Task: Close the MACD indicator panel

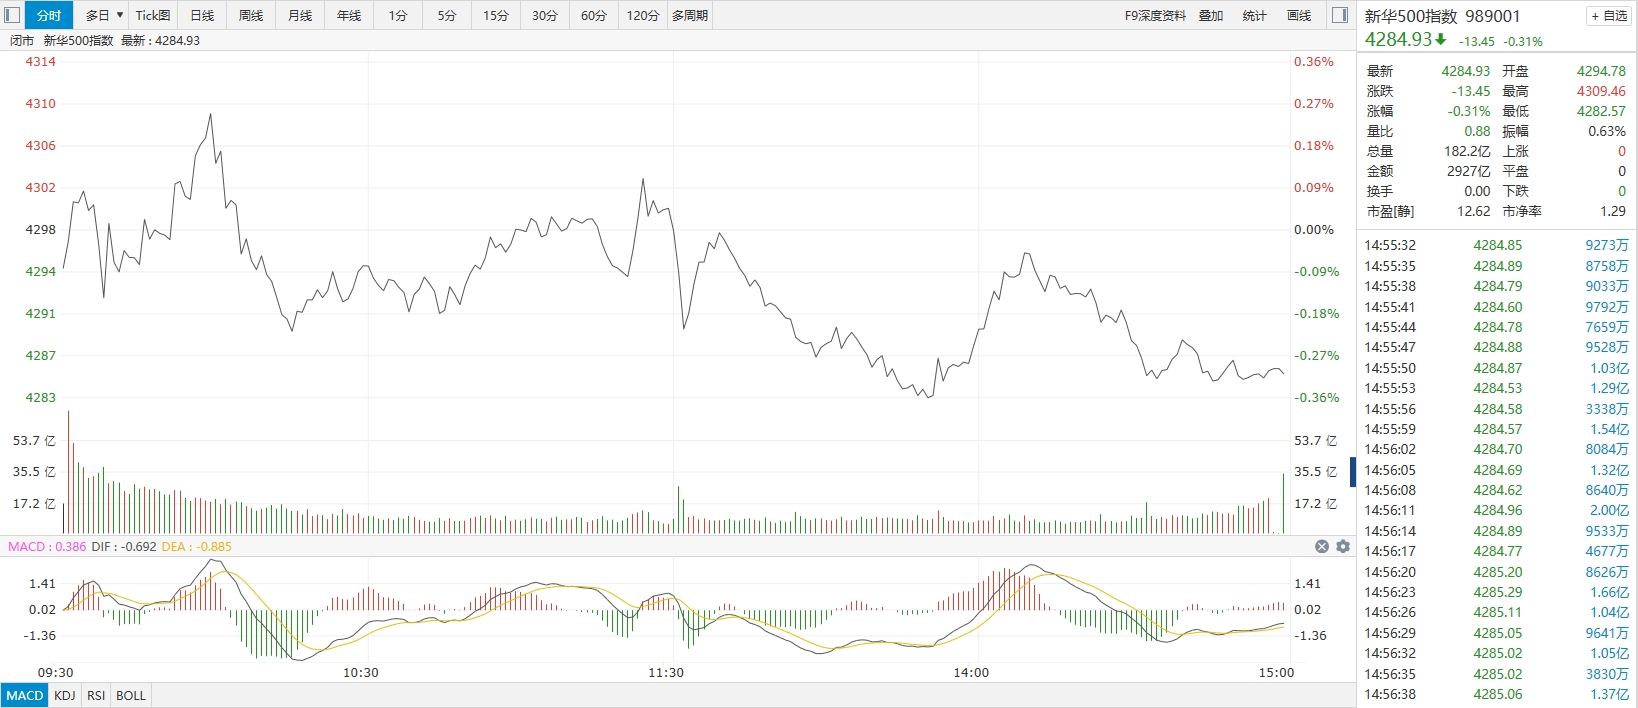Action: coord(1322,546)
